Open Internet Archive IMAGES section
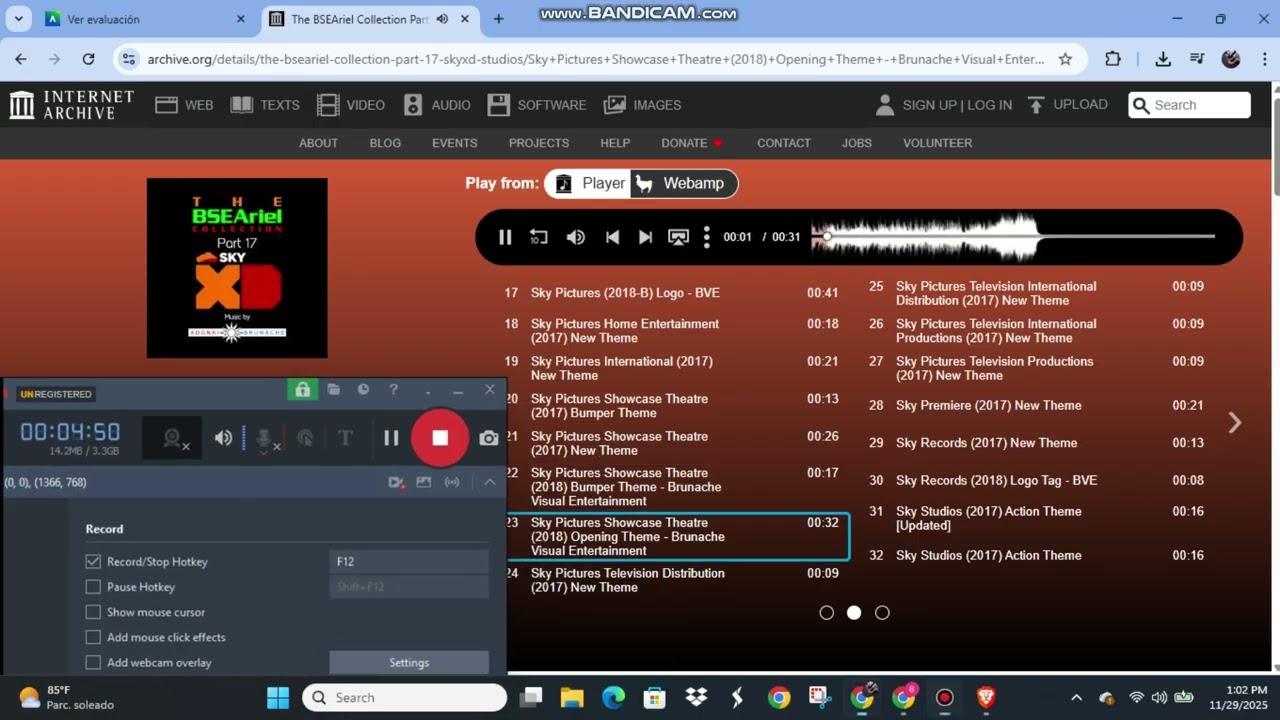 [x=643, y=105]
